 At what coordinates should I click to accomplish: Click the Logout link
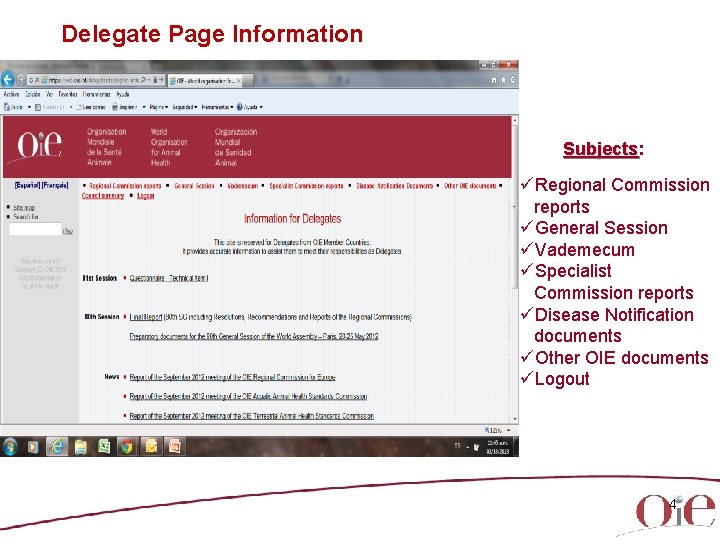tap(146, 196)
